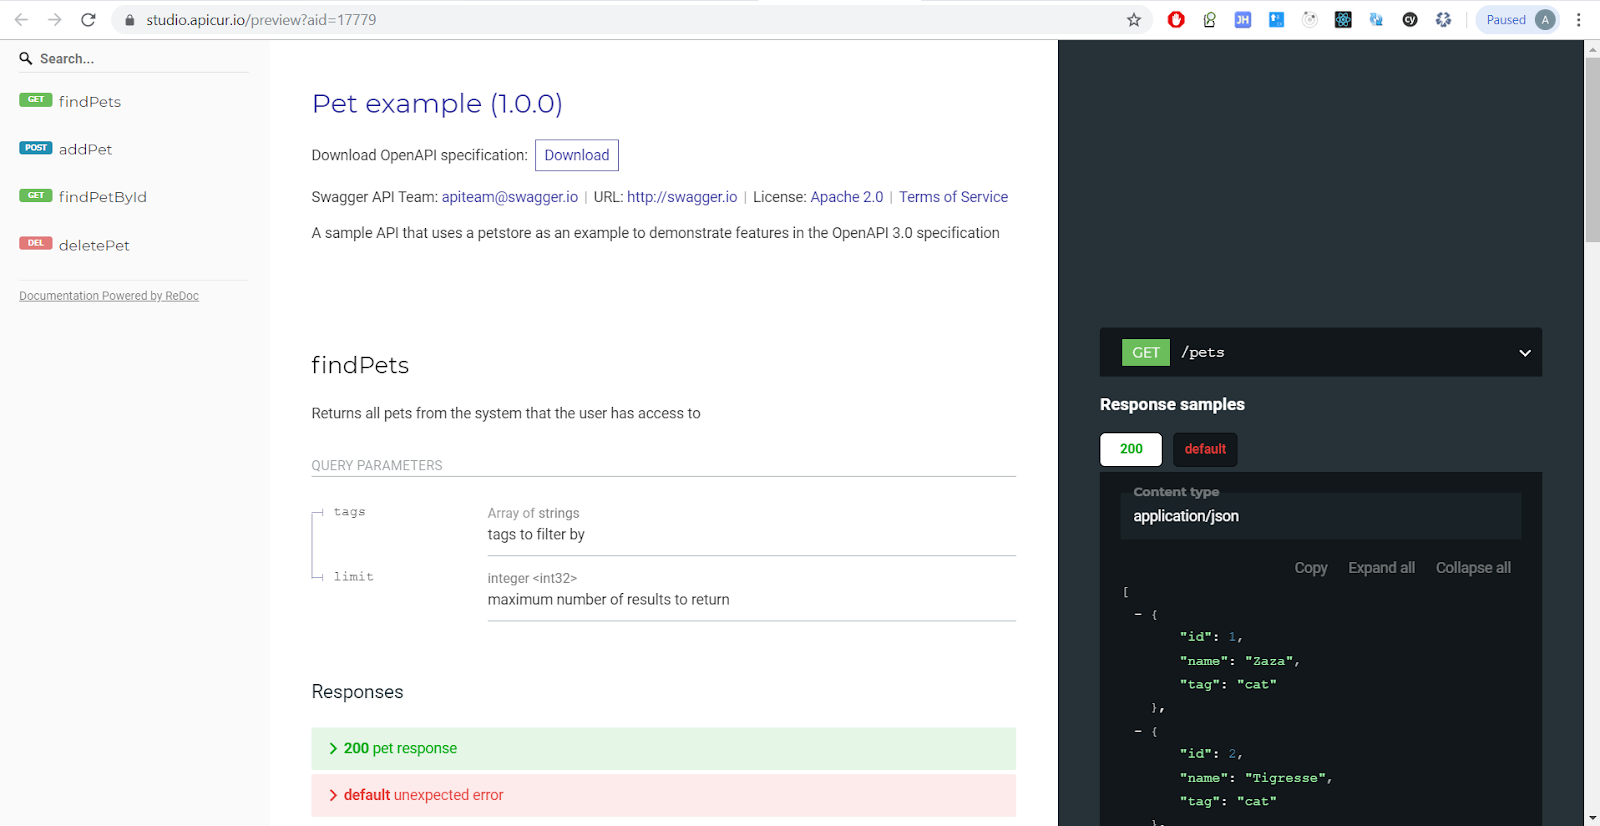Open the Apache 2.0 license link
This screenshot has height=826, width=1600.
[x=847, y=197]
